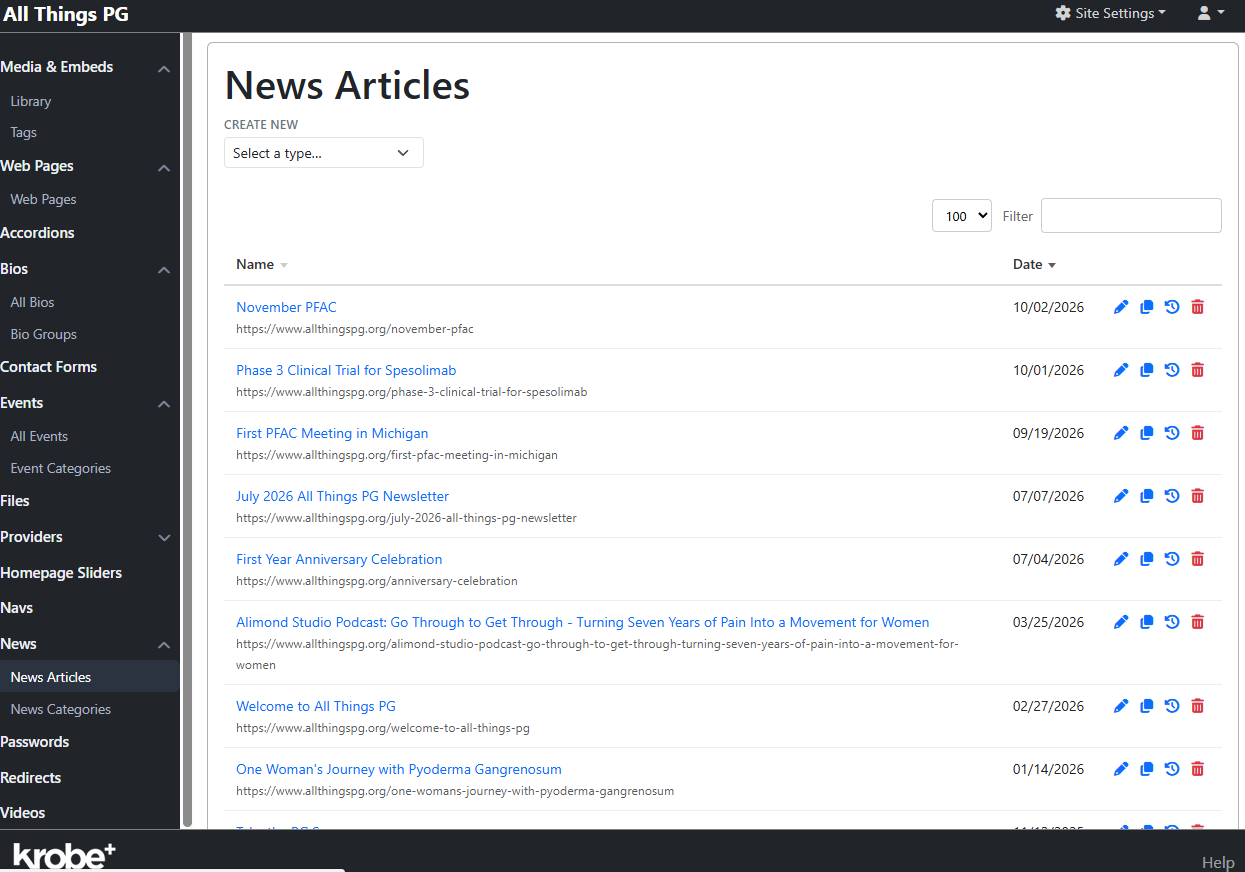Screen dimensions: 1245x872
Task: Collapse the Media & Embeds section
Action: [164, 68]
